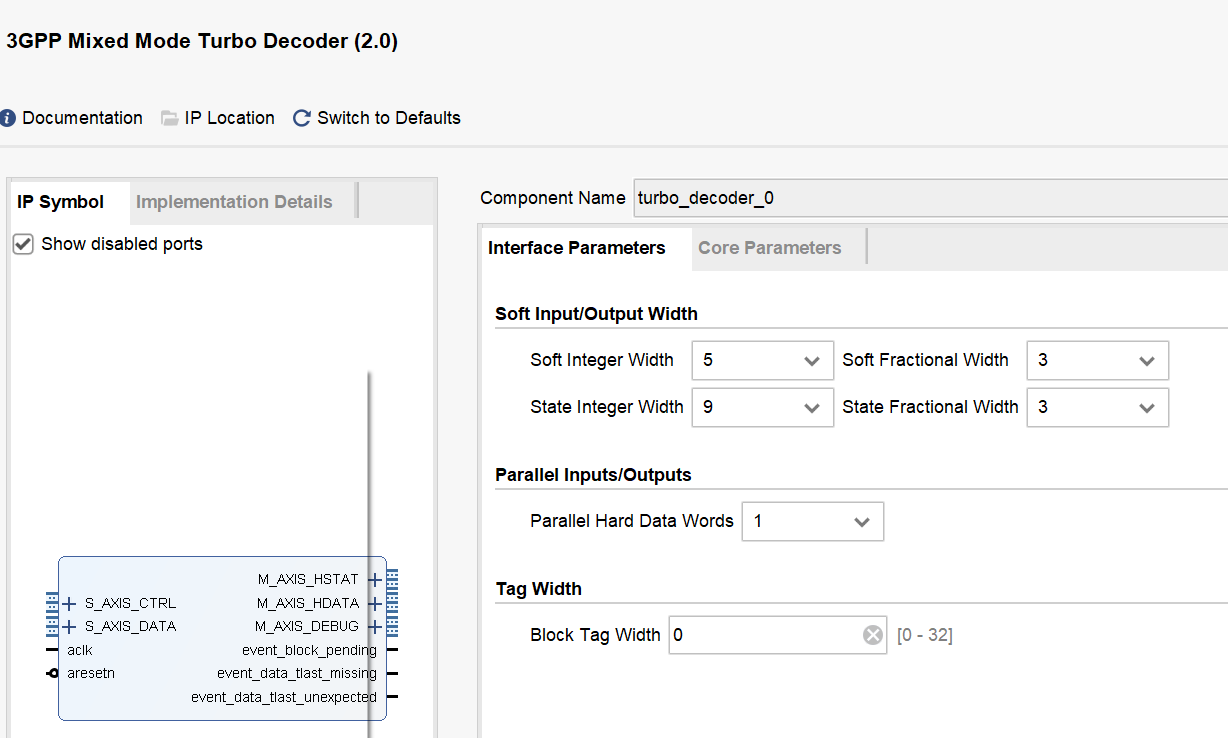The height and width of the screenshot is (738, 1228).
Task: Expand the M_AXIS_HSTAT port plus icon
Action: (374, 580)
